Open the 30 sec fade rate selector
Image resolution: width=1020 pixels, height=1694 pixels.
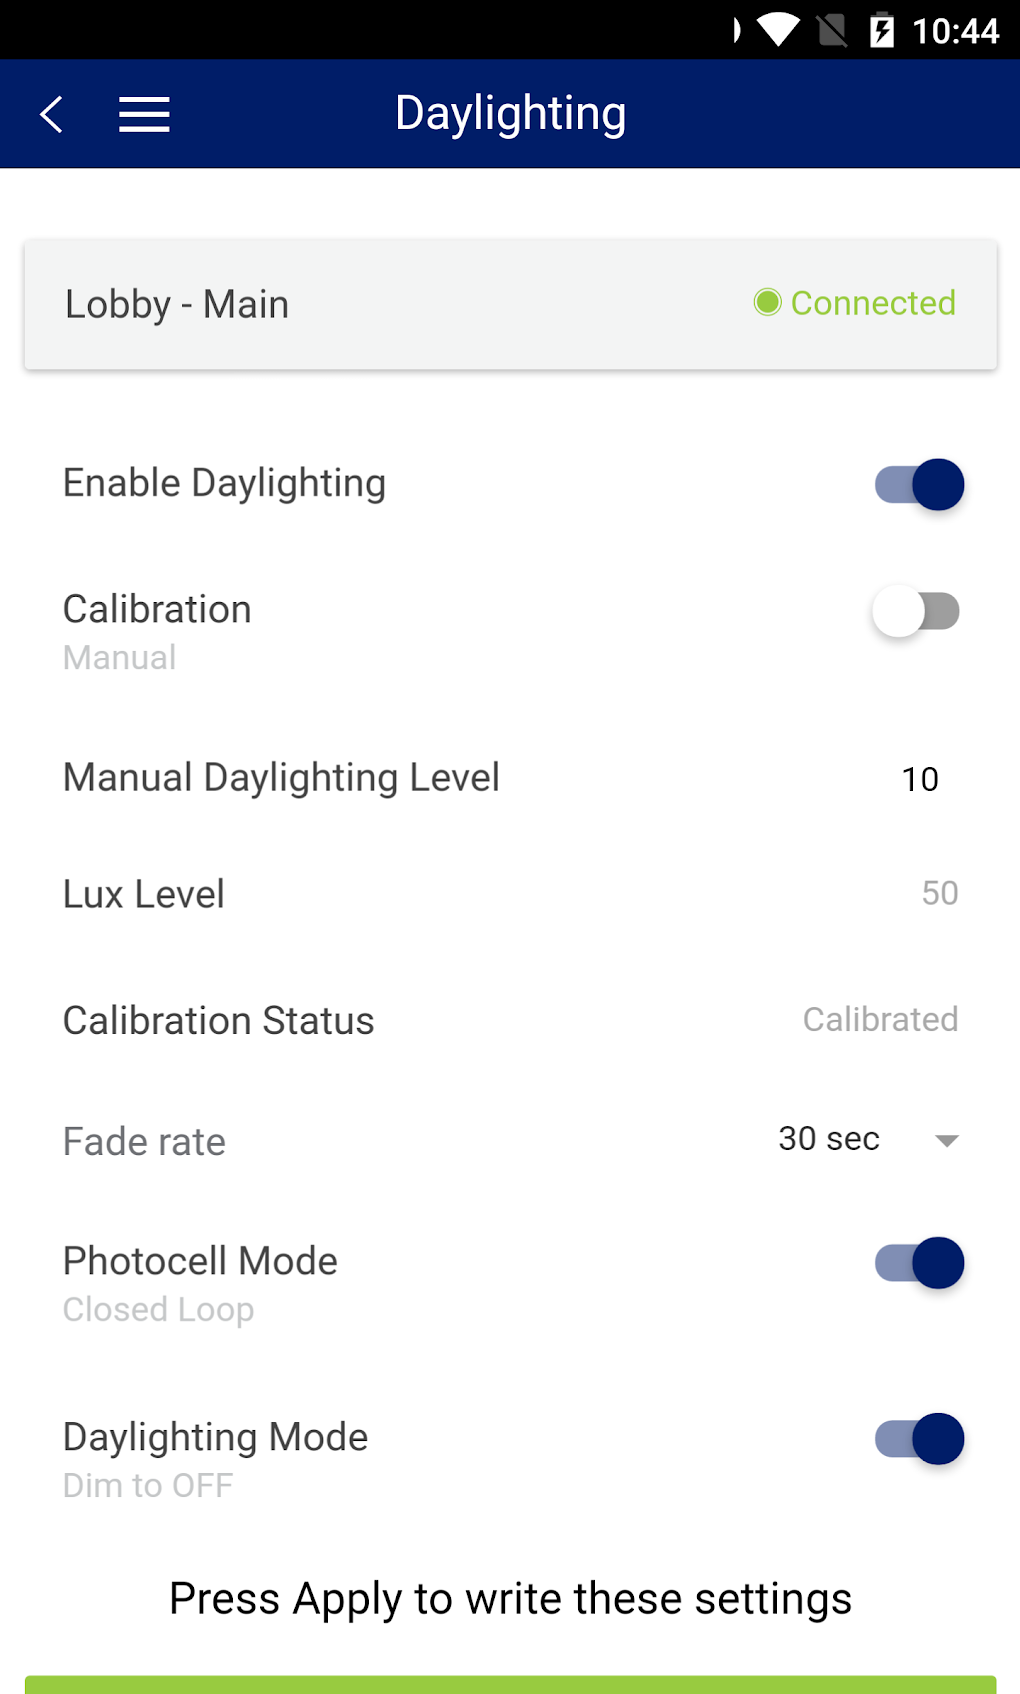[829, 1139]
